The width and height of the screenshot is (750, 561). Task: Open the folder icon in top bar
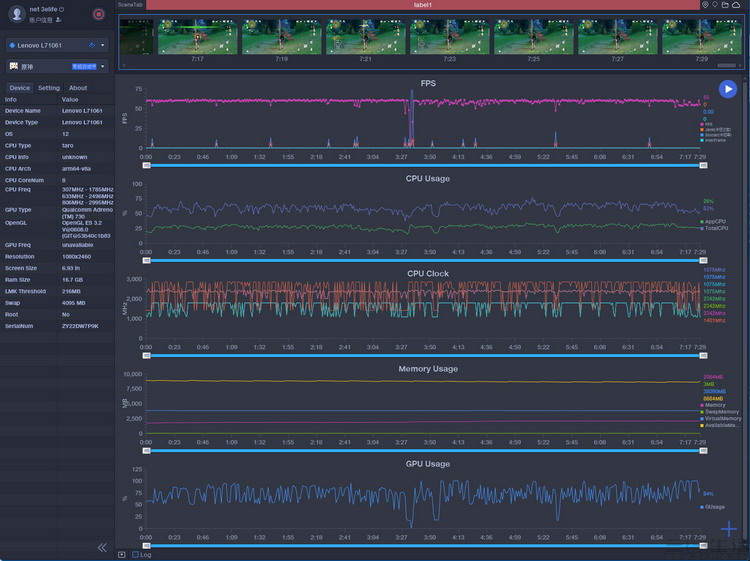(725, 5)
